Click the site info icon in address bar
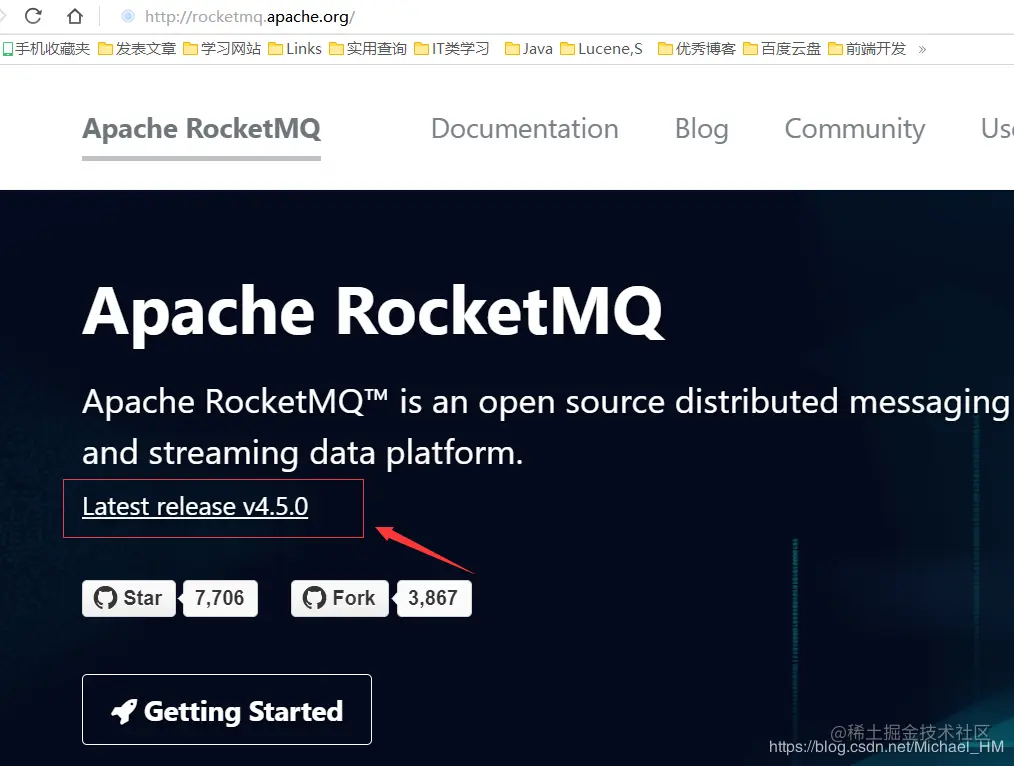The height and width of the screenshot is (766, 1014). tap(128, 16)
